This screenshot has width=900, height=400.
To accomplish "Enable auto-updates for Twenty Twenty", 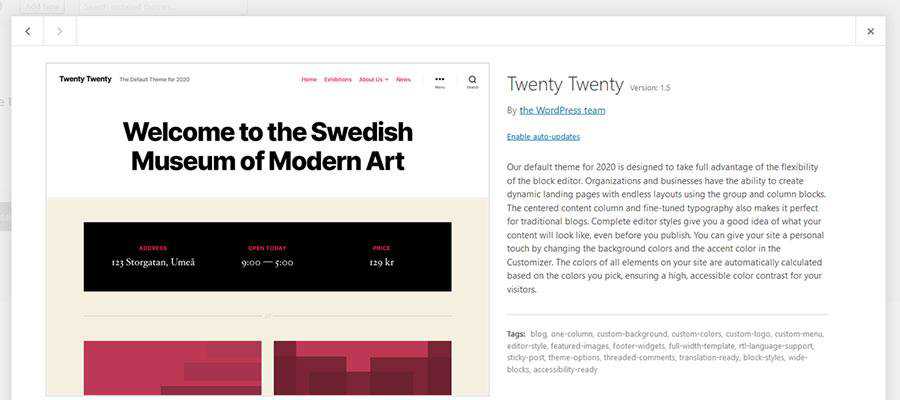I will click(543, 137).
